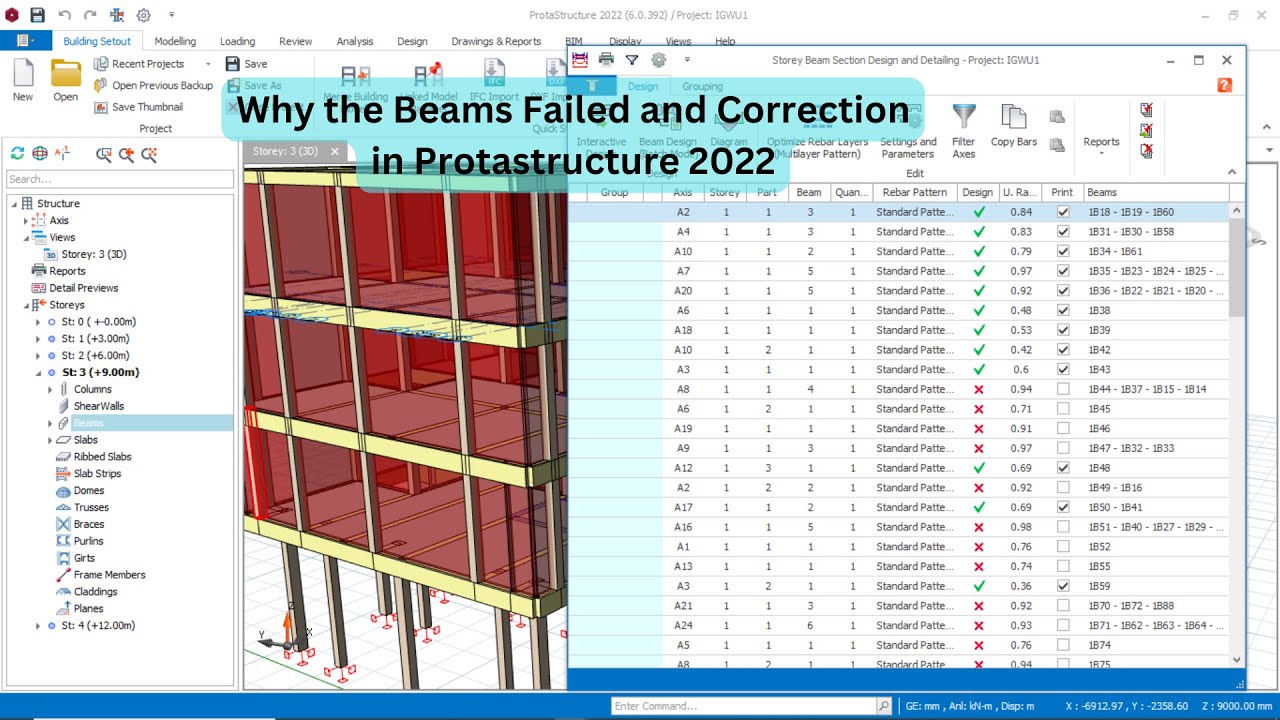This screenshot has width=1280, height=720.
Task: Enable Print checkbox for 1B46 row
Action: tap(1063, 428)
